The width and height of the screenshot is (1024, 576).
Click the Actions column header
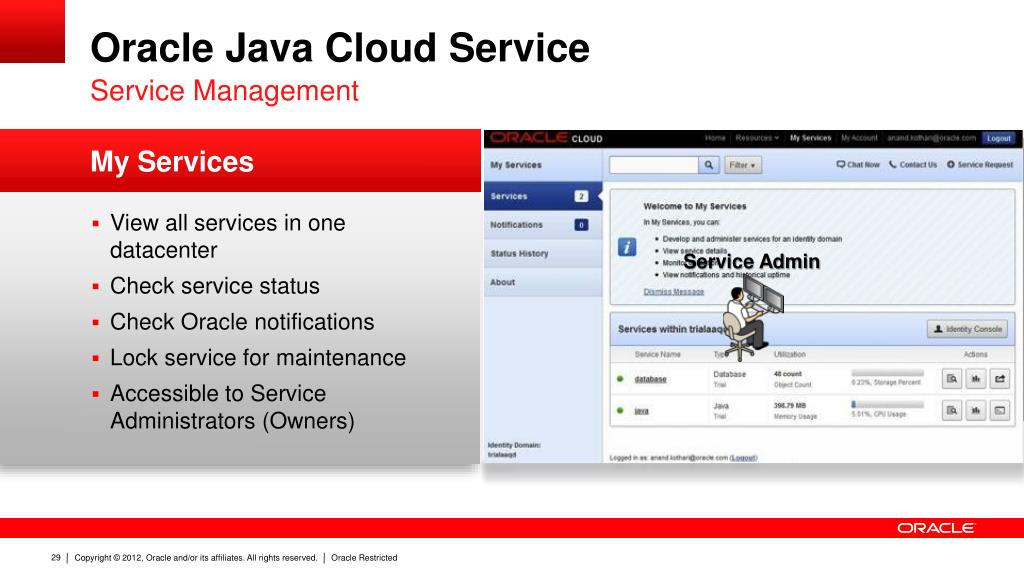(x=976, y=354)
